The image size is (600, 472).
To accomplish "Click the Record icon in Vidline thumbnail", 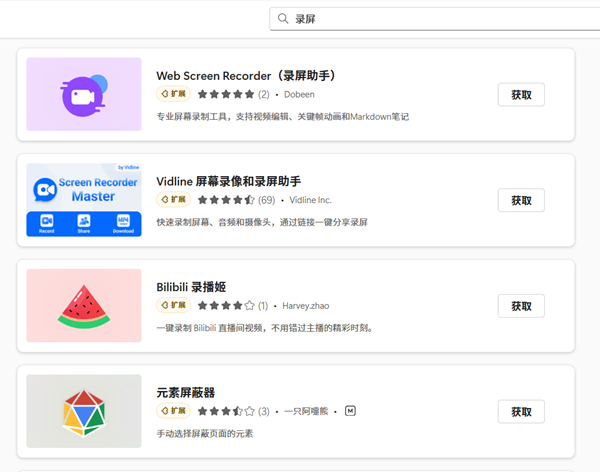I will click(46, 222).
